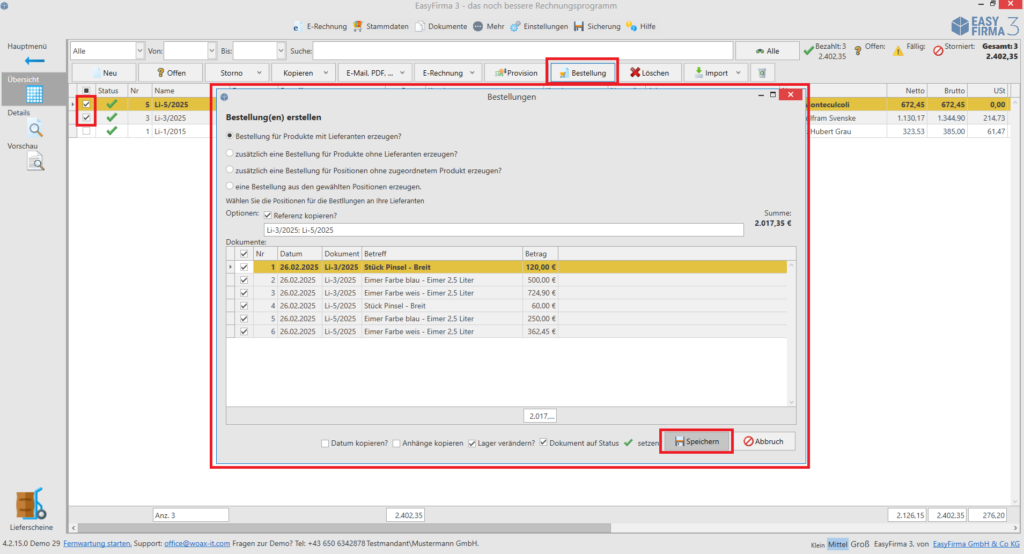
Task: Expand the E-Rechnung toolbar dropdown arrow
Action: [x=472, y=73]
